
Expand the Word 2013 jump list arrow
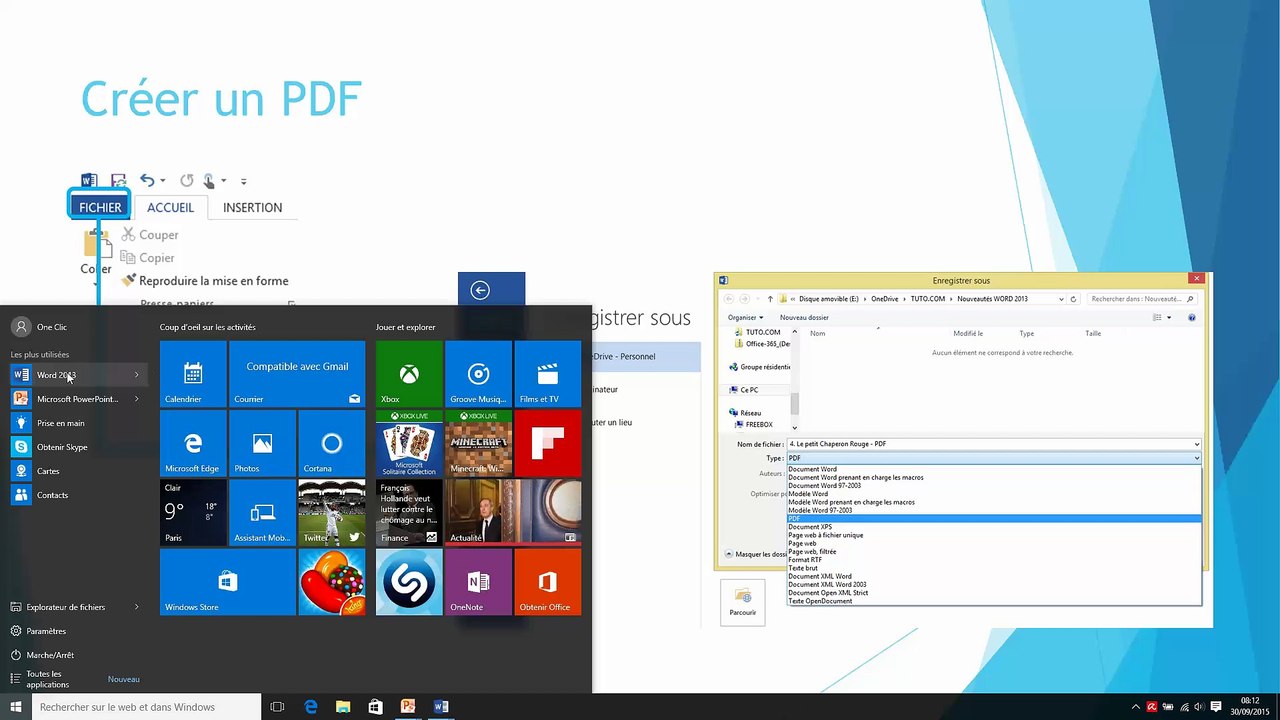pos(136,375)
